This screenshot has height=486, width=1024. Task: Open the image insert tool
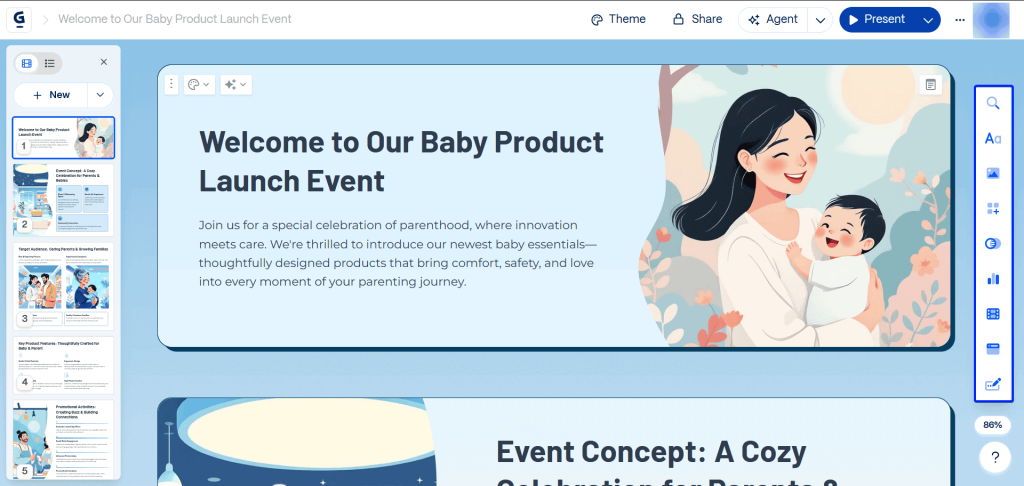click(993, 174)
